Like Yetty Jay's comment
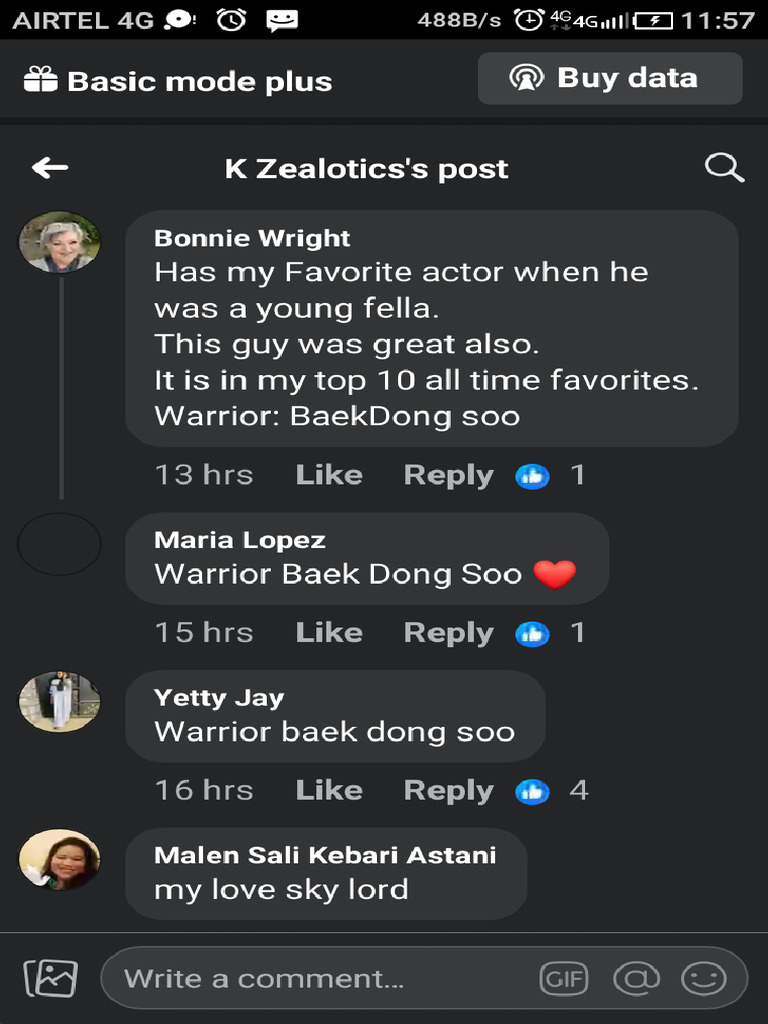Viewport: 768px width, 1024px height. point(328,791)
